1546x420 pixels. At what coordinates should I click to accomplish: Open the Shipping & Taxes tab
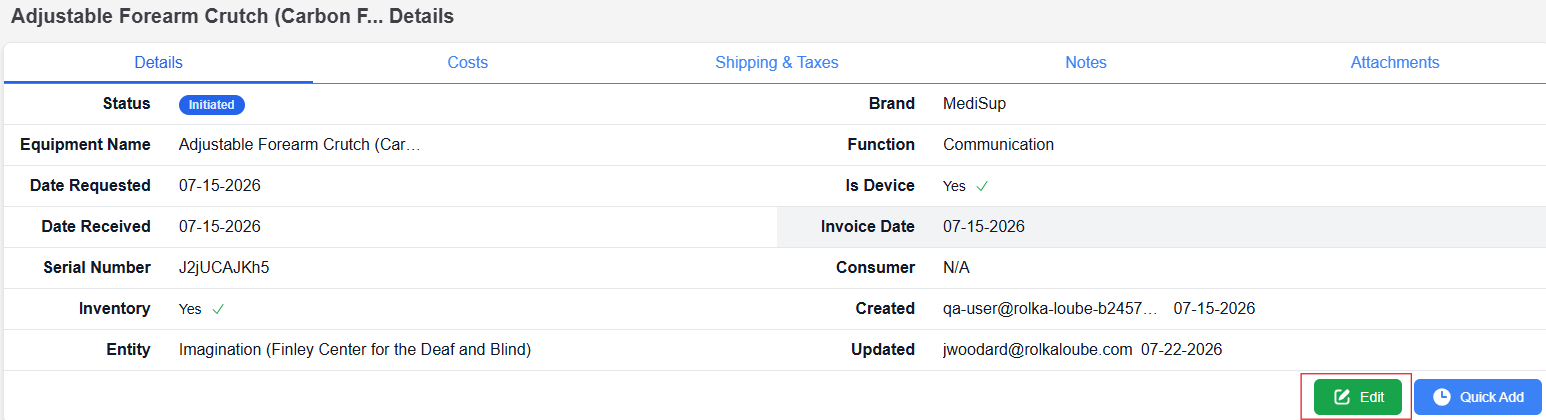tap(776, 62)
